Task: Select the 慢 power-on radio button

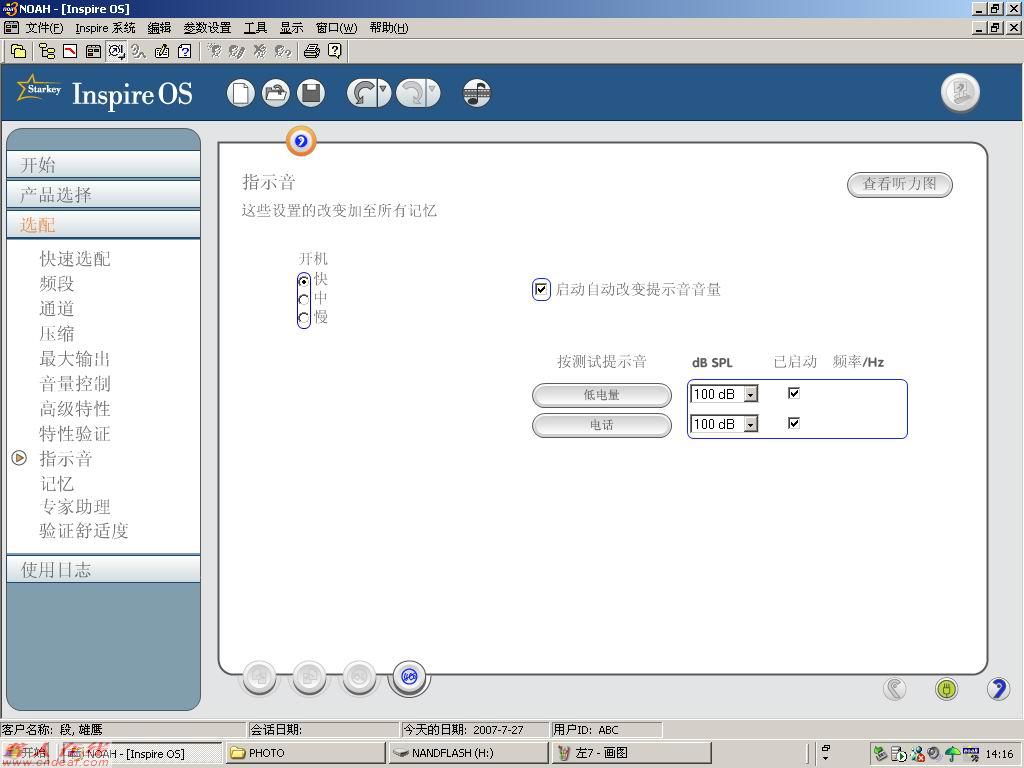Action: pos(304,319)
